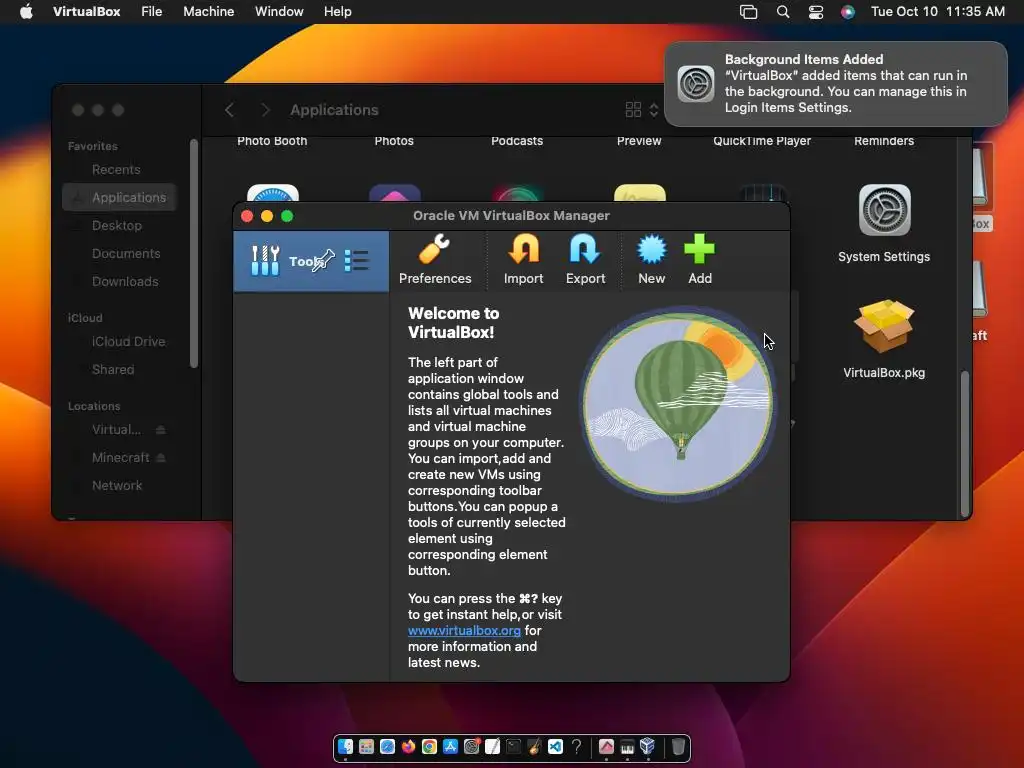Viewport: 1024px width, 768px height.
Task: Select Network in Finder sidebar
Action: [x=117, y=485]
